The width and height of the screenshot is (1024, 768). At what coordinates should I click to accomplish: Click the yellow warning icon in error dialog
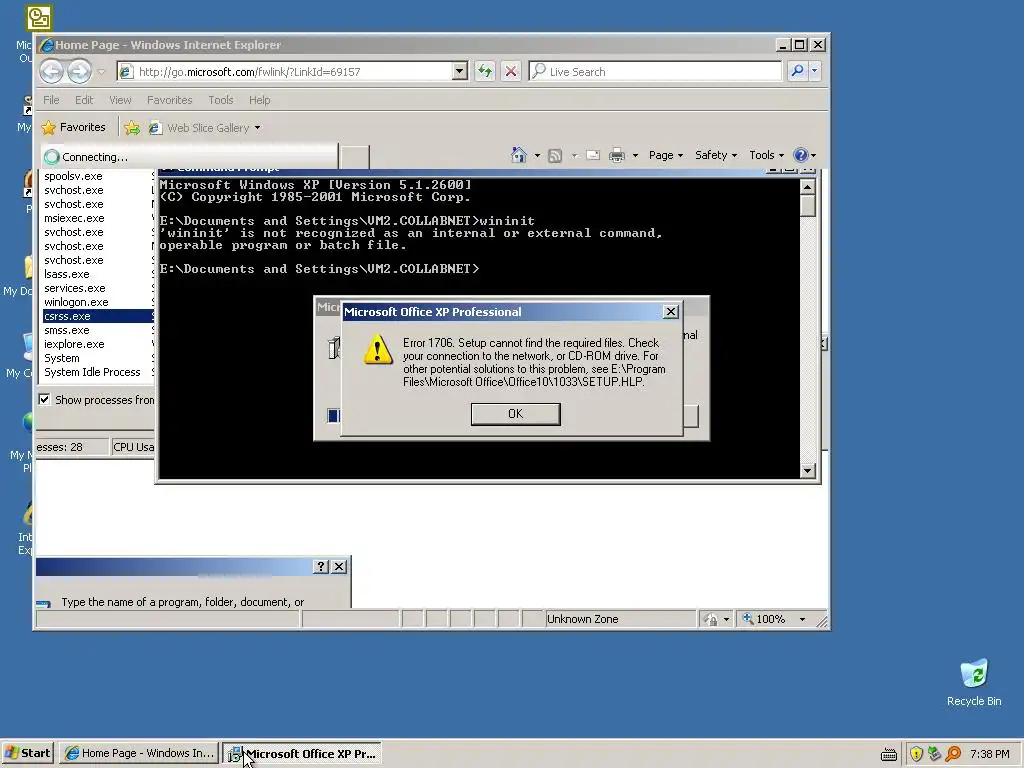tap(378, 349)
